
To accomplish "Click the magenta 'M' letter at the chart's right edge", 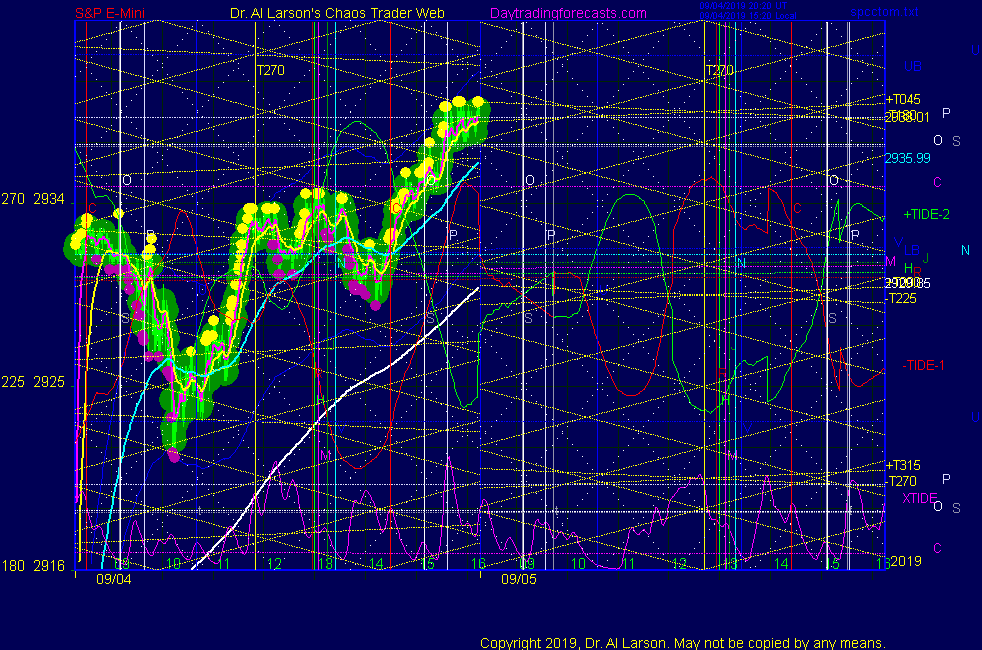I will click(x=891, y=261).
